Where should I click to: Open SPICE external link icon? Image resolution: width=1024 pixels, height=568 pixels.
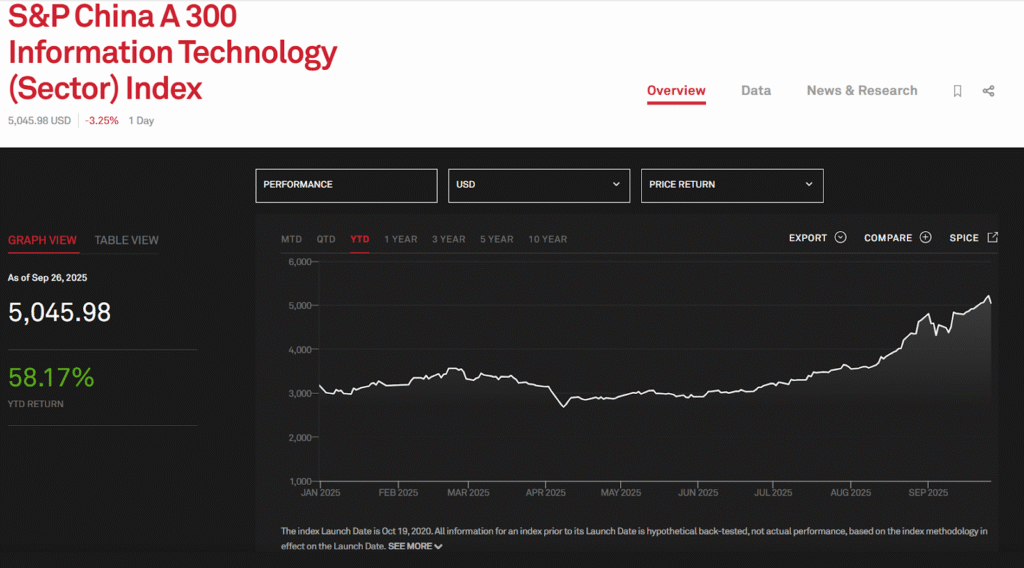point(992,238)
